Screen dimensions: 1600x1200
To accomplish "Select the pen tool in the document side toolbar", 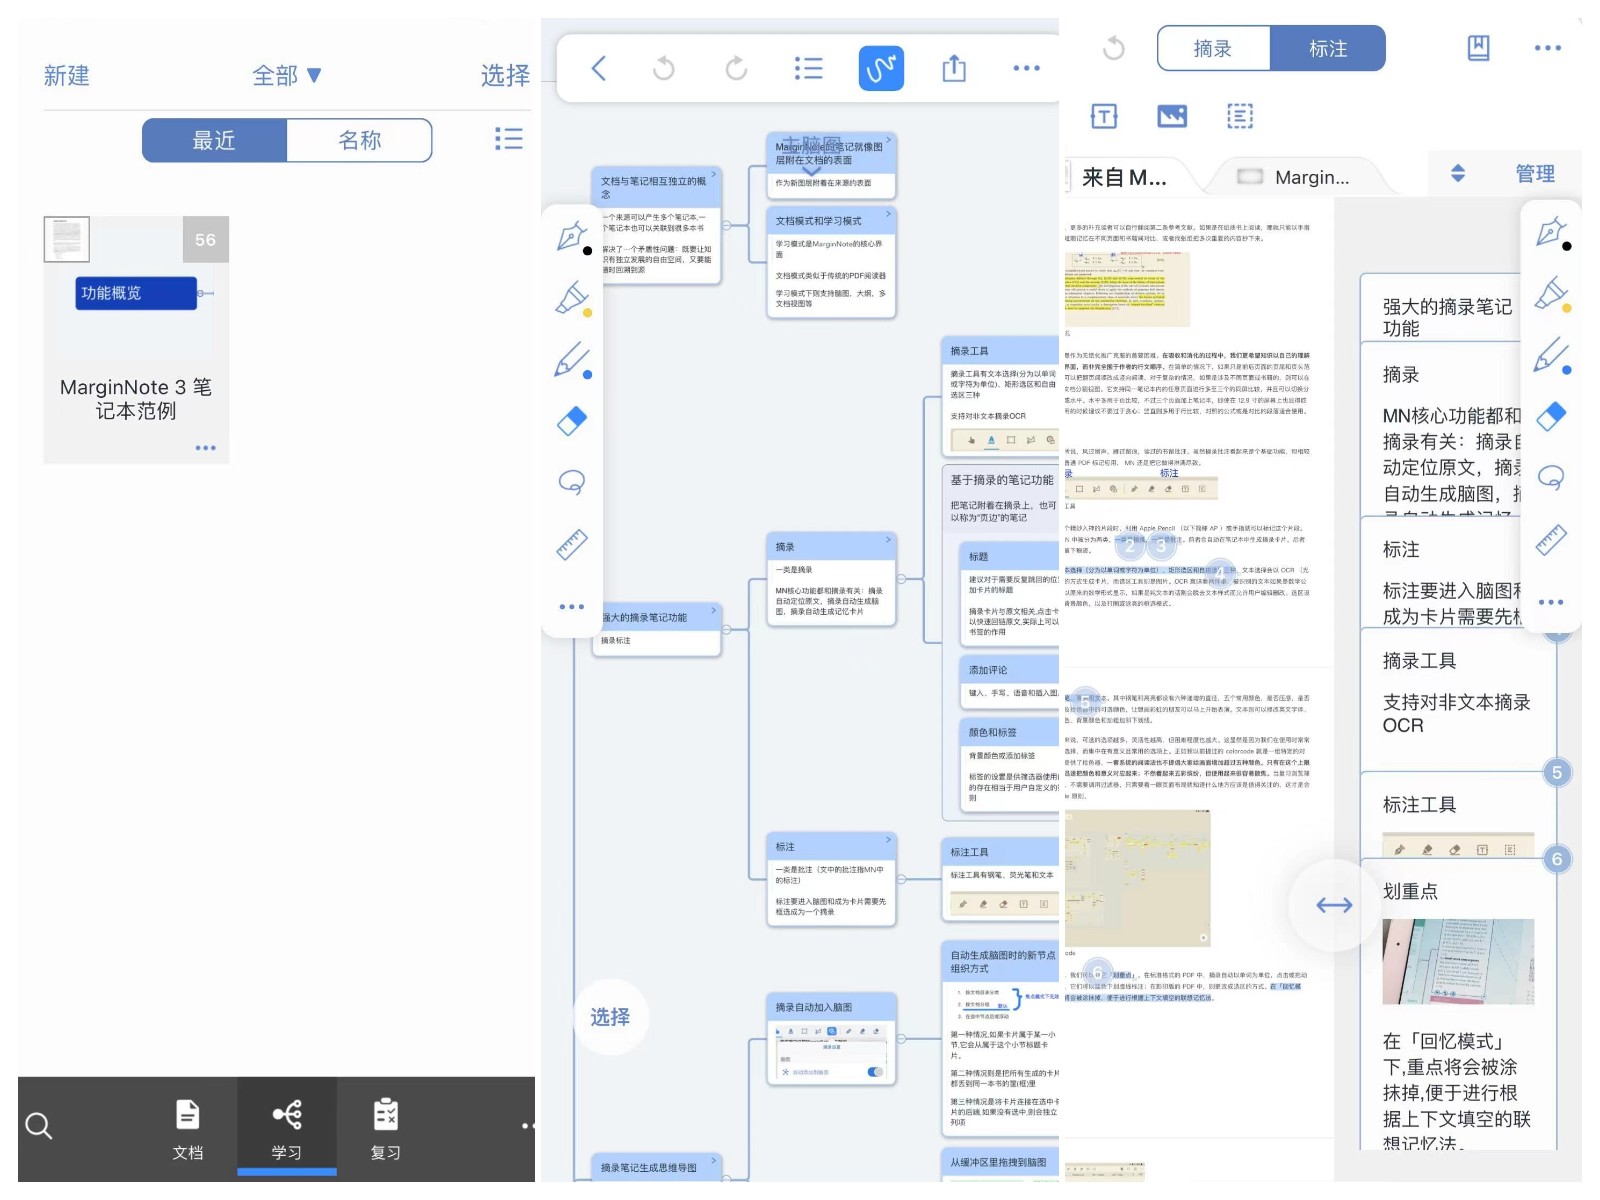I will pyautogui.click(x=1551, y=232).
